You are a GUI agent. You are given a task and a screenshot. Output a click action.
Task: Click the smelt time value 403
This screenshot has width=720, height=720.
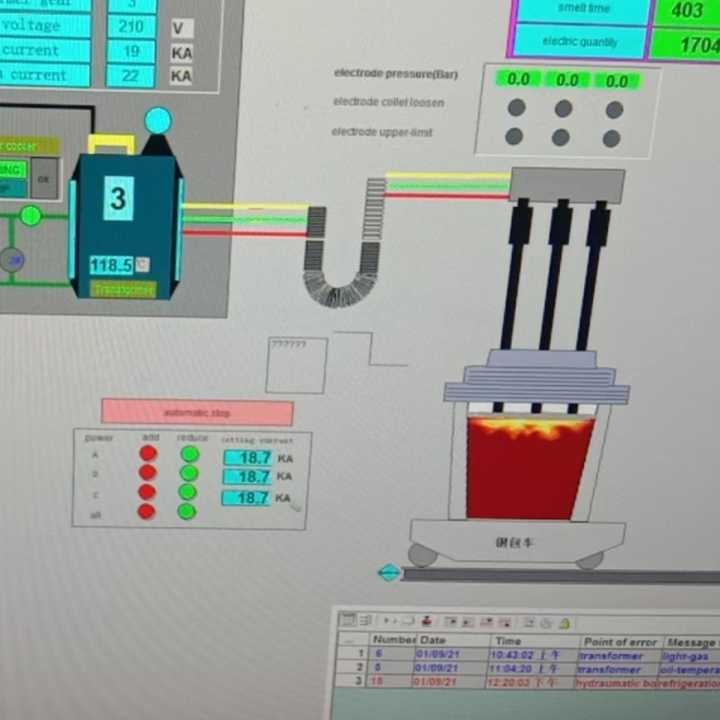coord(686,10)
